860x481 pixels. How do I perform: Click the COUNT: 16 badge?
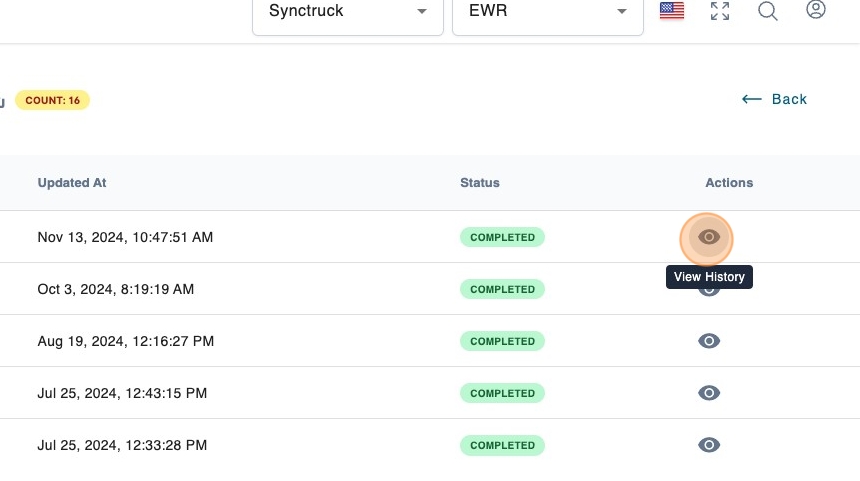(52, 100)
